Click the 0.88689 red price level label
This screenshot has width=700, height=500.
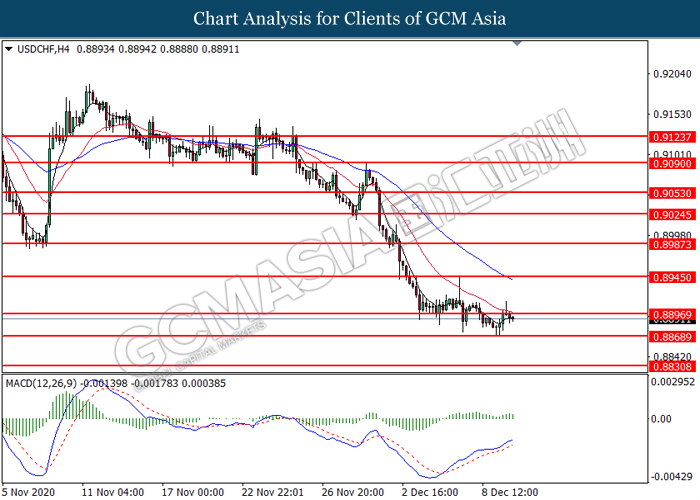coord(672,337)
